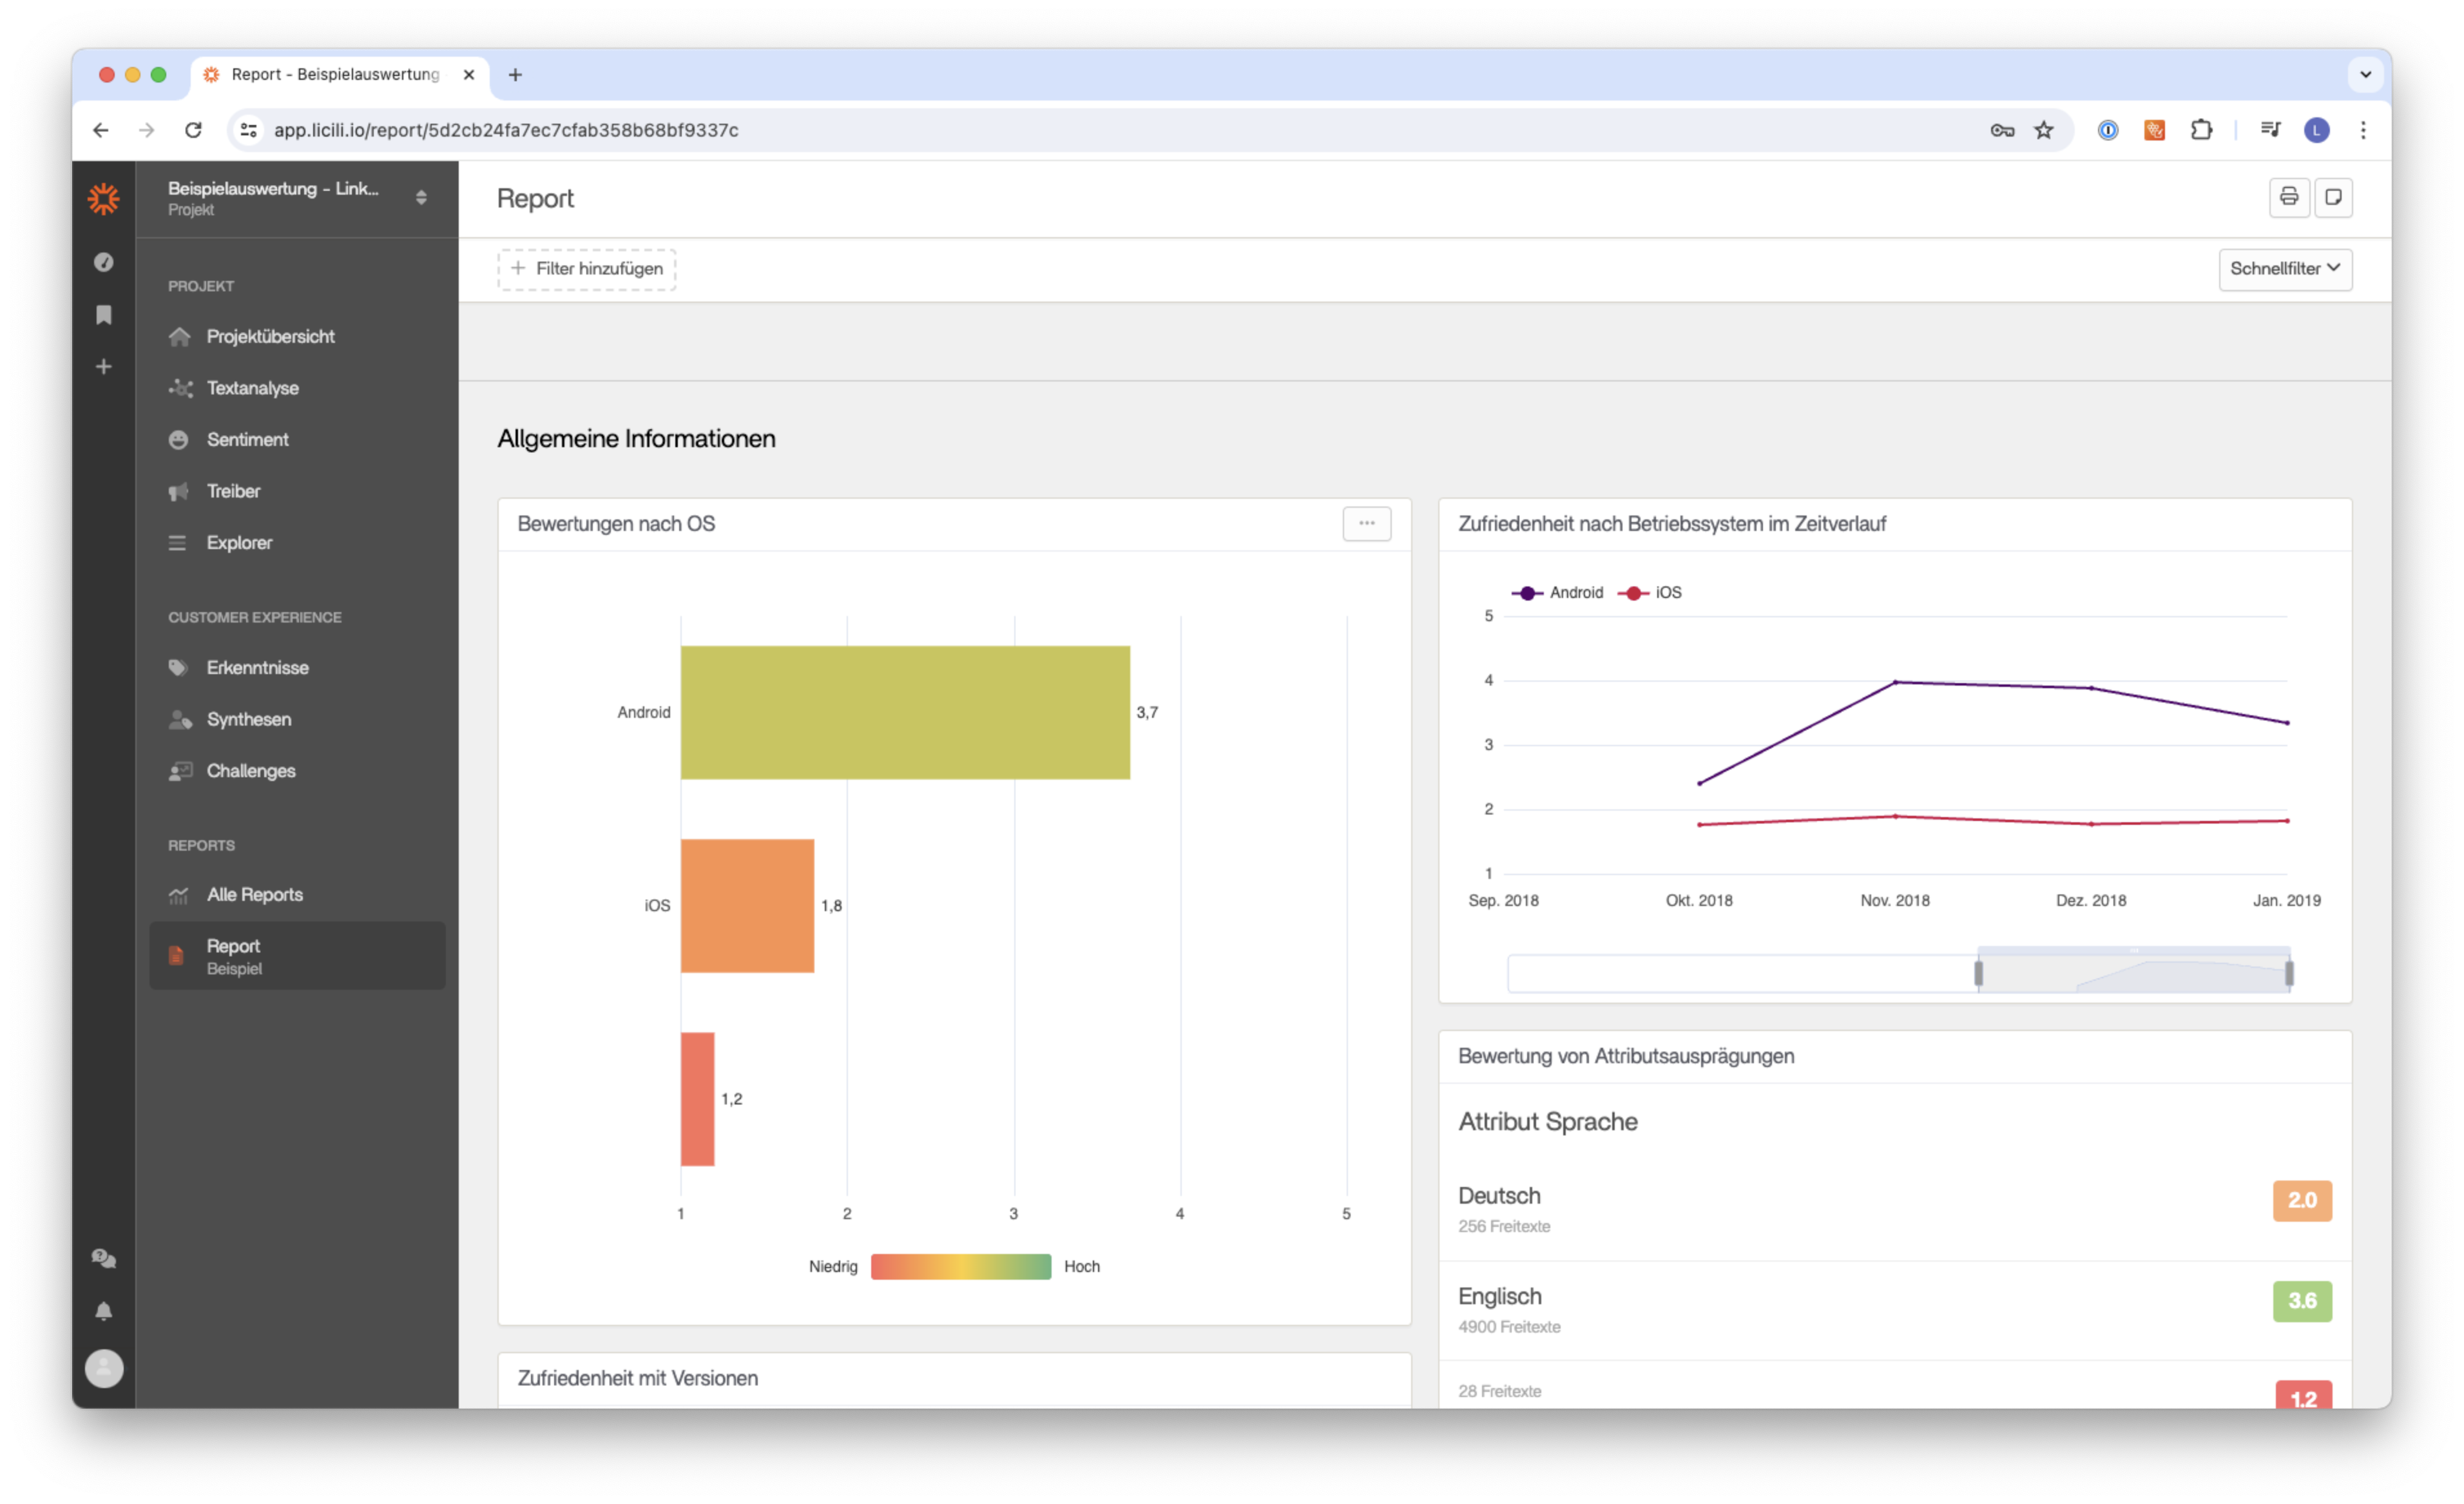2464x1504 pixels.
Task: Open the bookmark icon in left rail
Action: [x=103, y=315]
